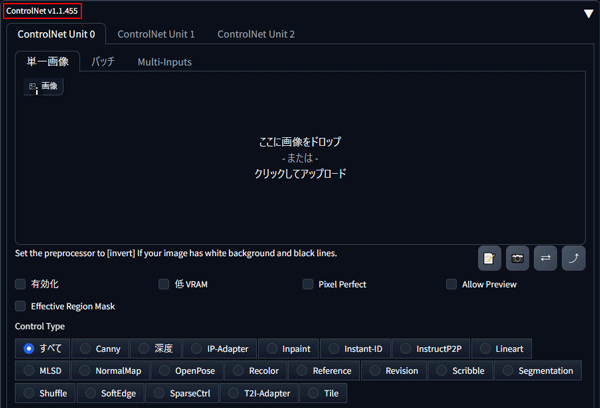Image resolution: width=600 pixels, height=408 pixels.
Task: Switch to ControlNet Unit 0 tab
Action: (56, 34)
